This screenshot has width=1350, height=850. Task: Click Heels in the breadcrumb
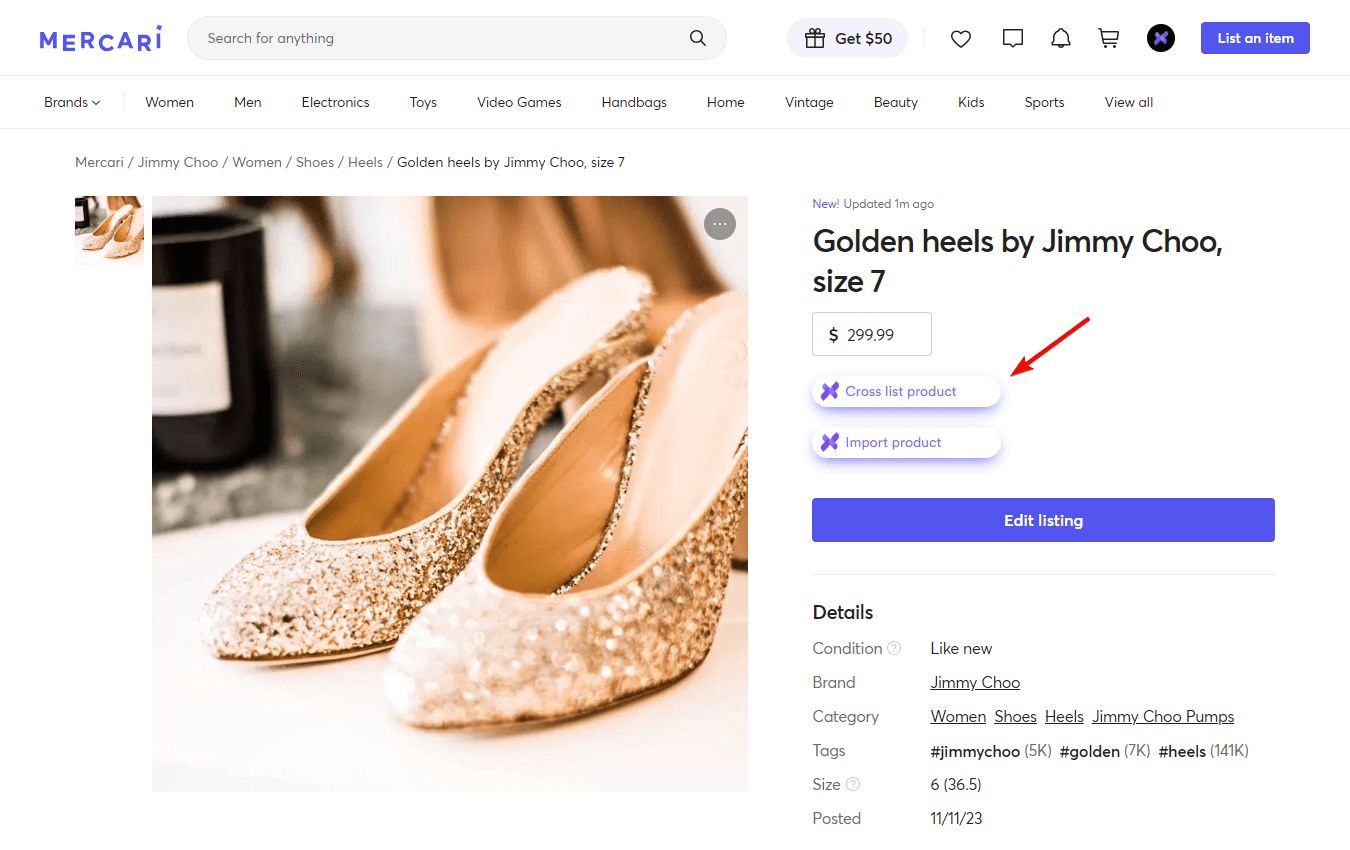pos(365,162)
